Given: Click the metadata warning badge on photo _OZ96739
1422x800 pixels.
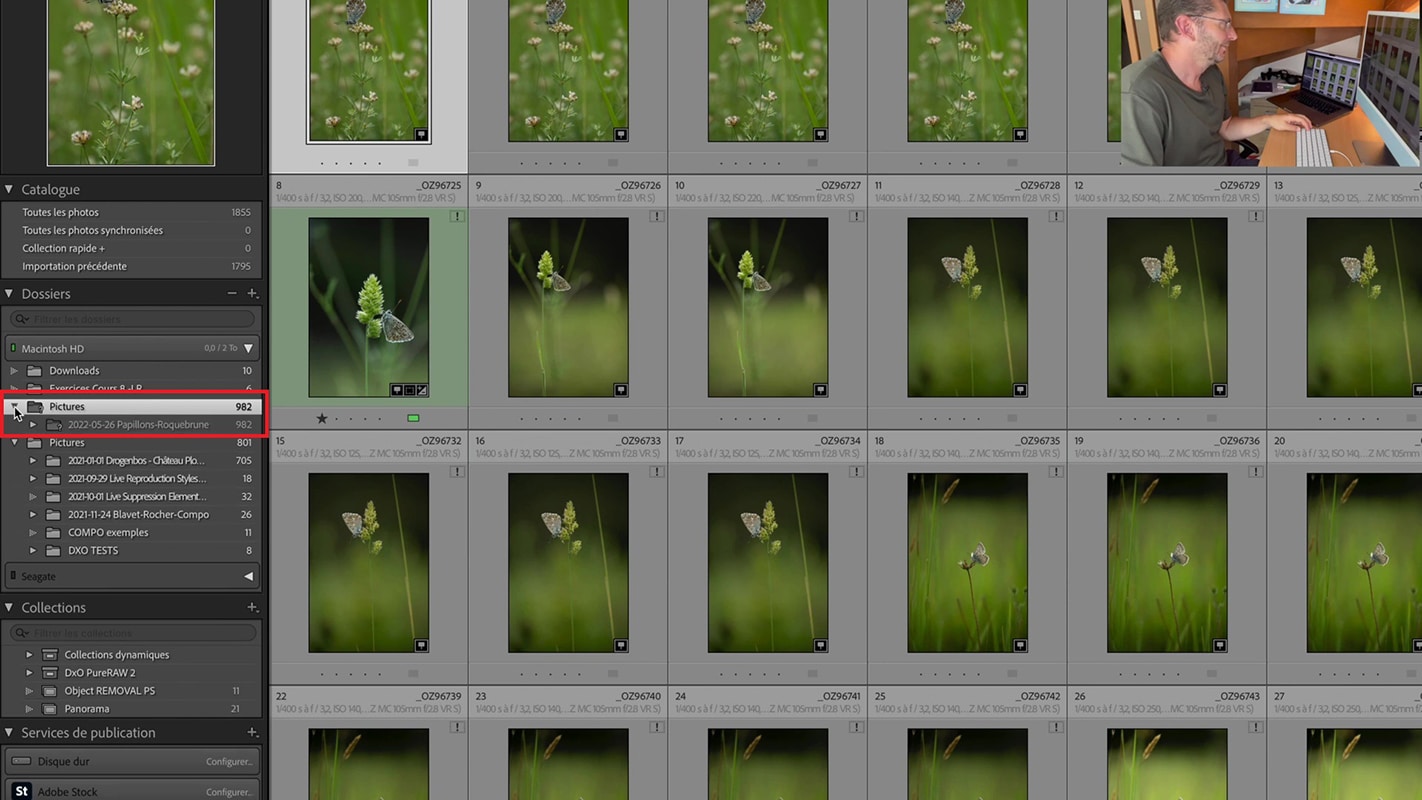Looking at the screenshot, I should (x=457, y=728).
